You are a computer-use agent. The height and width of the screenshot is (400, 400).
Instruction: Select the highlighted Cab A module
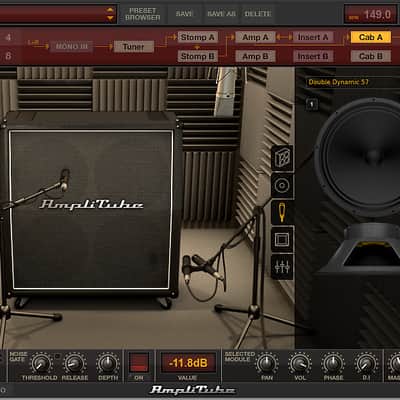(x=371, y=37)
